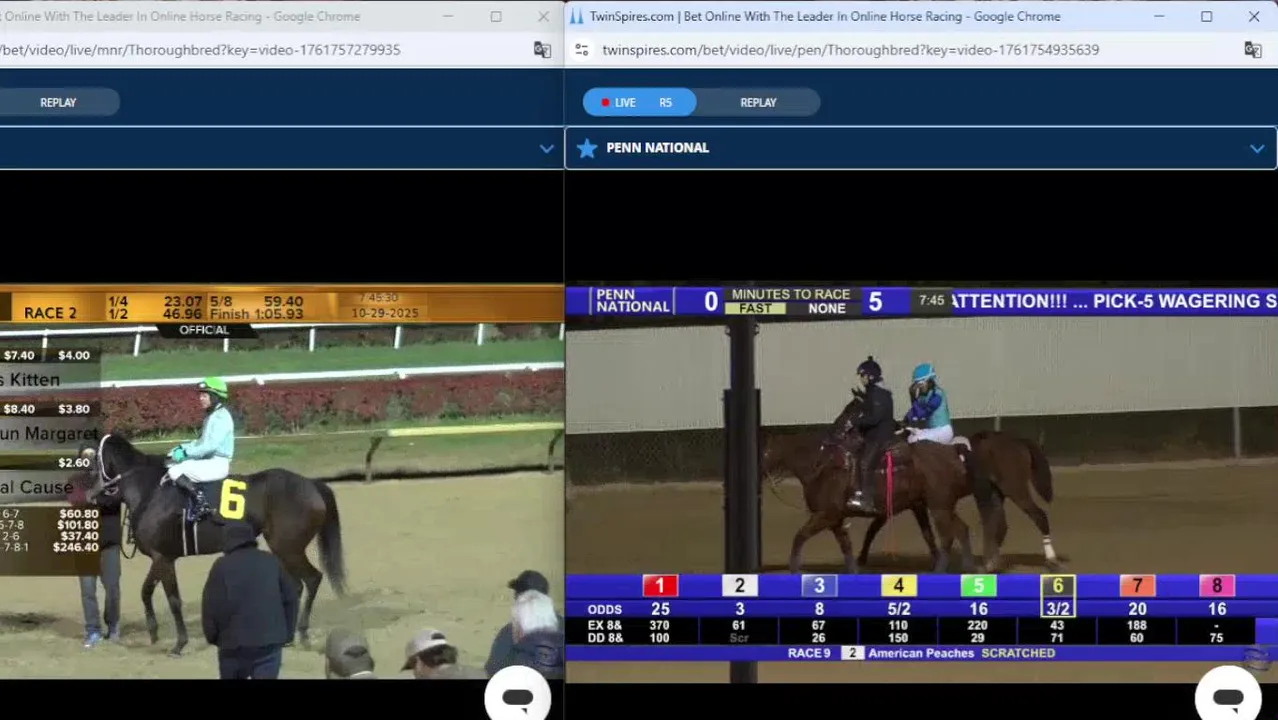Minimize the right Chrome window
This screenshot has height=720, width=1278.
click(1159, 16)
